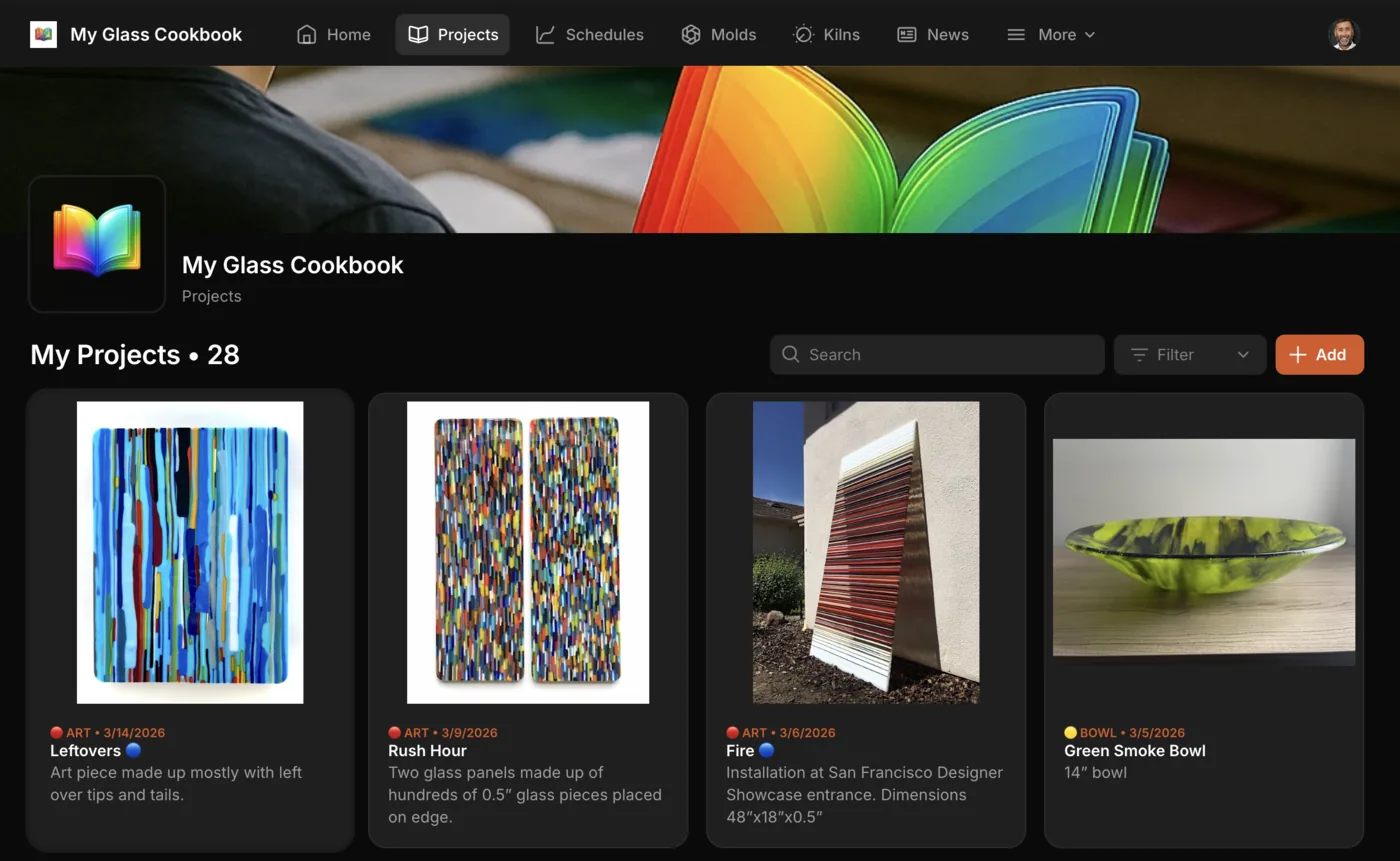This screenshot has width=1400, height=861.
Task: Click the 'ART • 3/9/2026' label
Action: point(450,732)
